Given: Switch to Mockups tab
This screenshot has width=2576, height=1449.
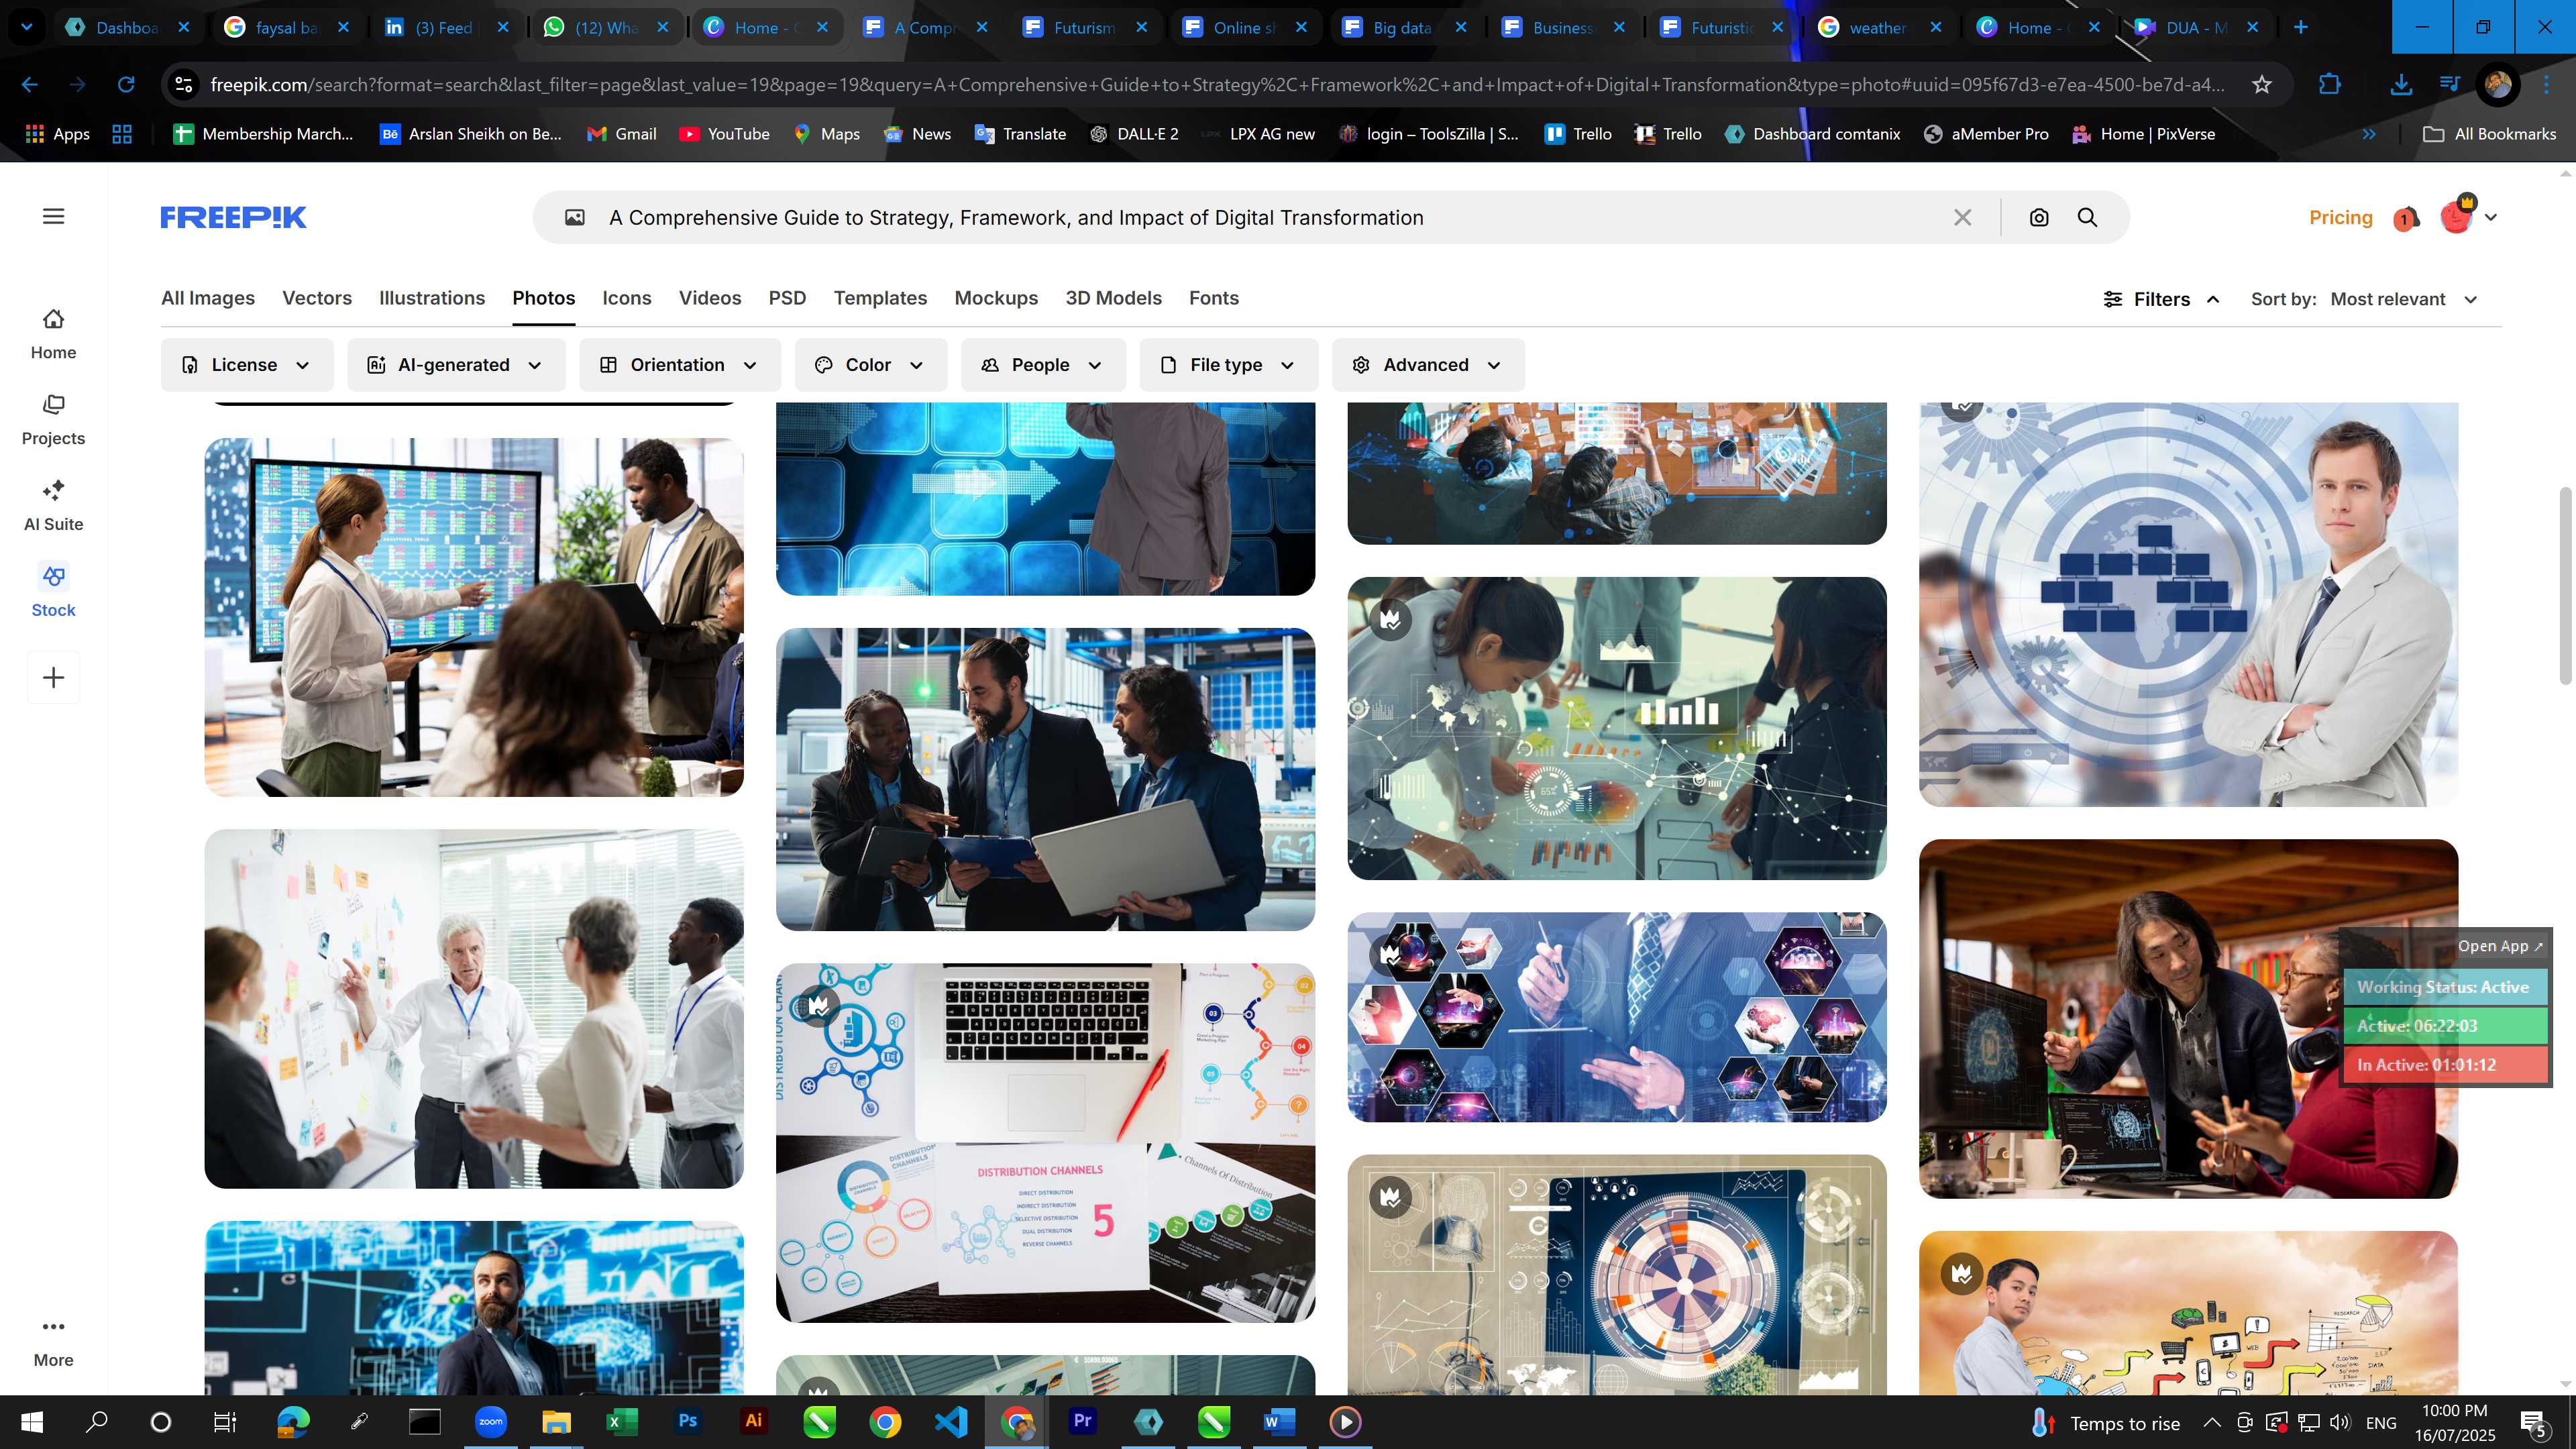Looking at the screenshot, I should [996, 298].
